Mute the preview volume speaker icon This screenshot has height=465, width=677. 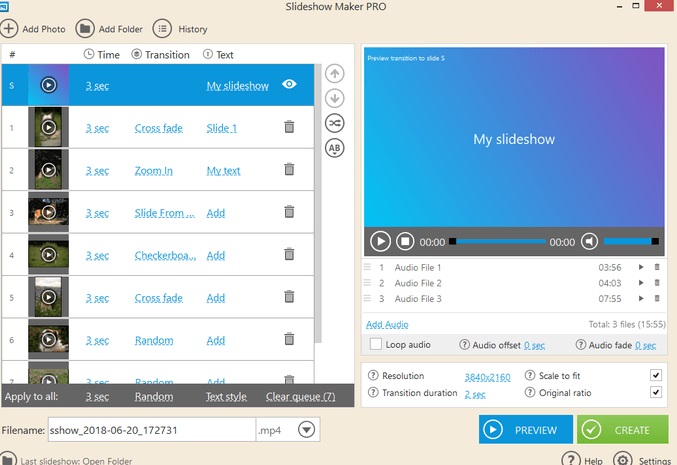pos(590,241)
